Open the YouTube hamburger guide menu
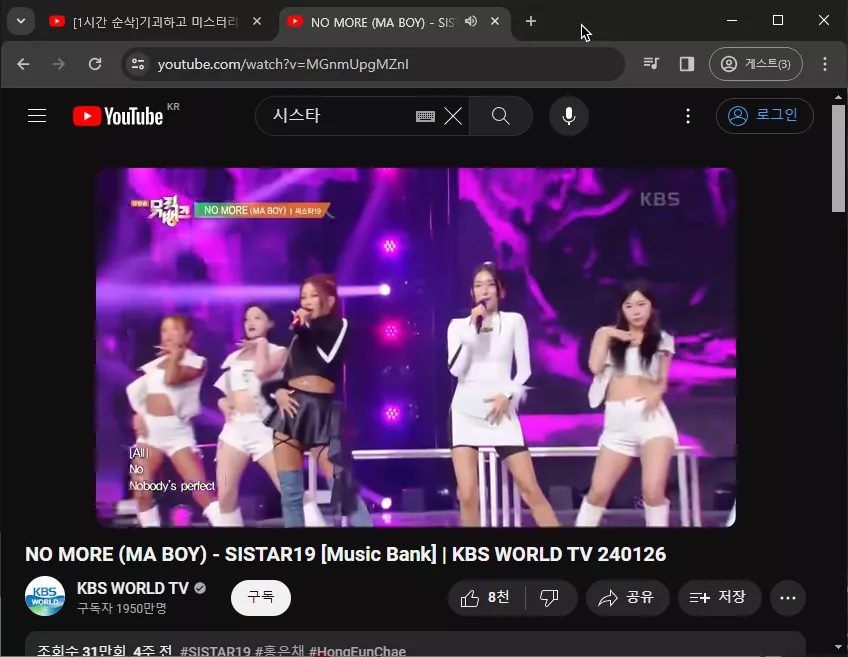The width and height of the screenshot is (848, 657). click(x=37, y=116)
